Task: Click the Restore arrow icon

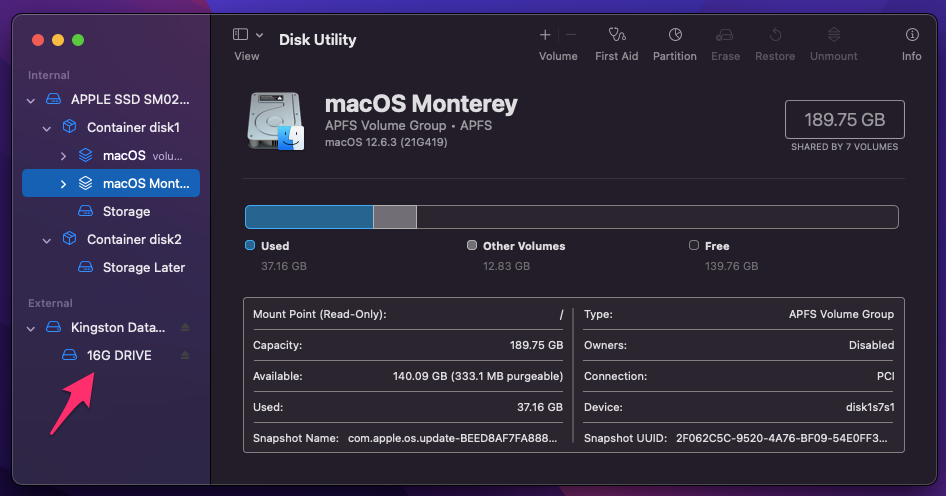Action: [775, 35]
